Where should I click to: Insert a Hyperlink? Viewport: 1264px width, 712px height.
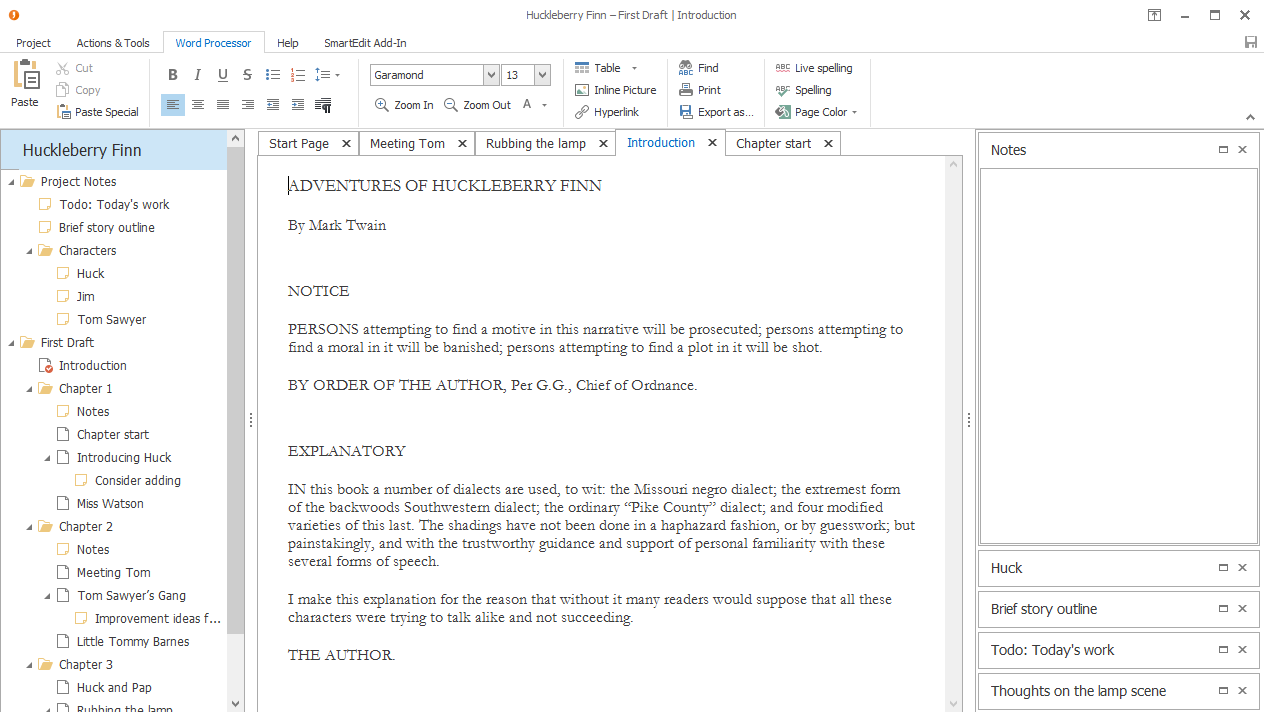pos(610,111)
